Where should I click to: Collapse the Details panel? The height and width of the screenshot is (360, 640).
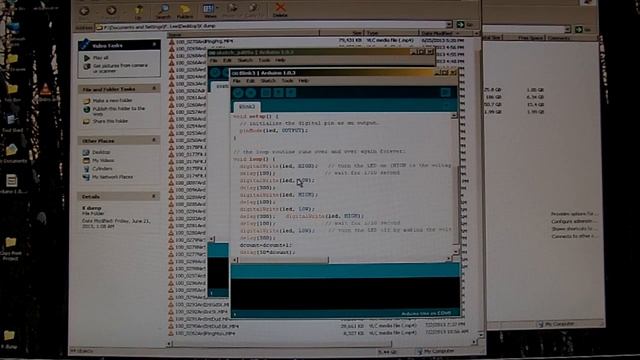154,196
